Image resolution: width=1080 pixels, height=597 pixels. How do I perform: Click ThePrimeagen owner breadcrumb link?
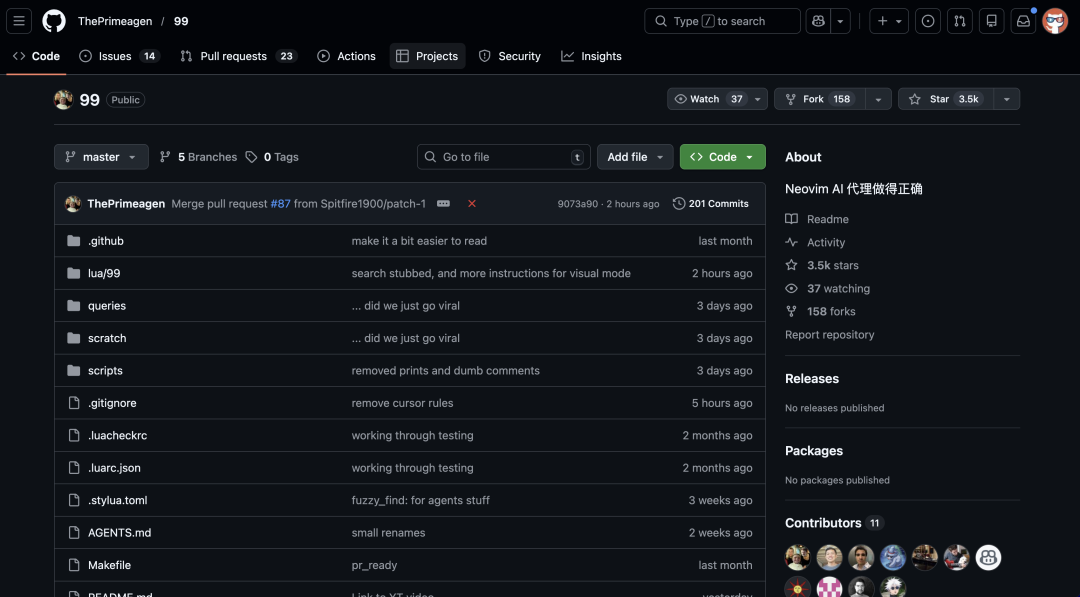[x=115, y=21]
